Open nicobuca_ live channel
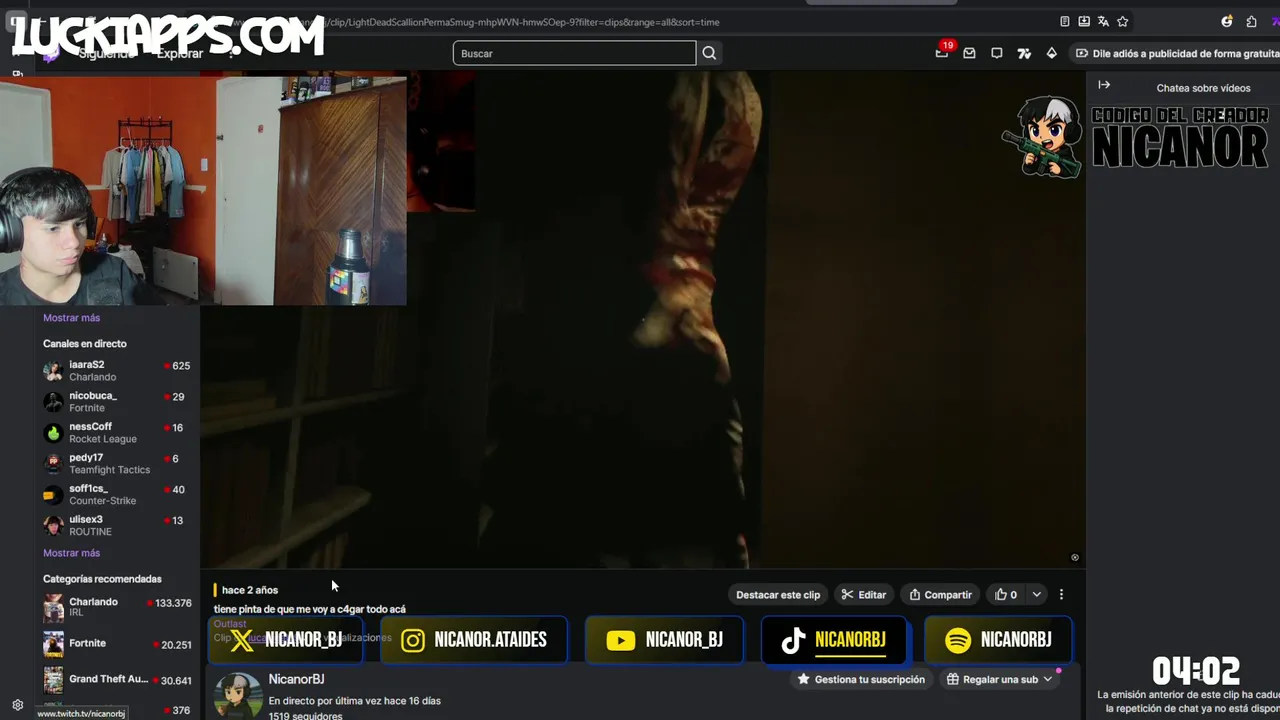 [x=116, y=402]
